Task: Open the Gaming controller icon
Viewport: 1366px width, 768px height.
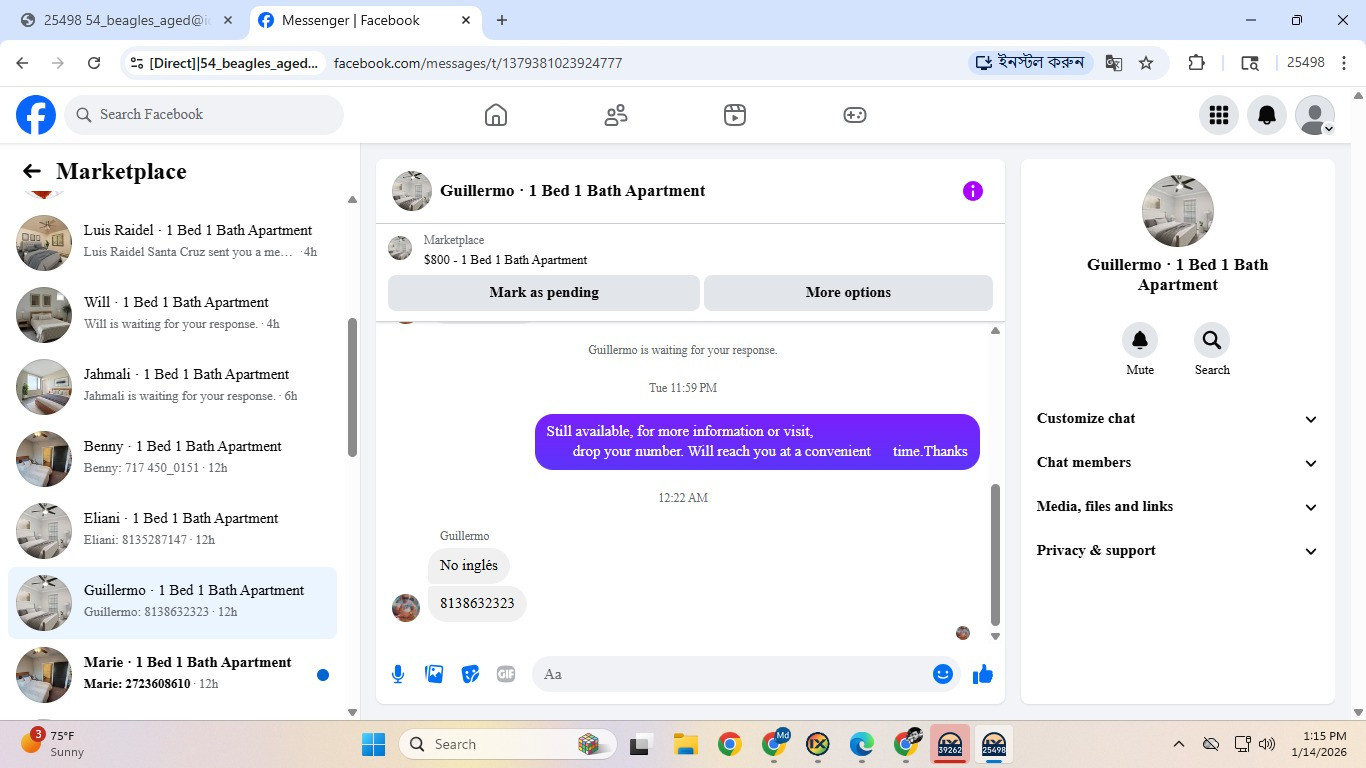Action: point(855,115)
